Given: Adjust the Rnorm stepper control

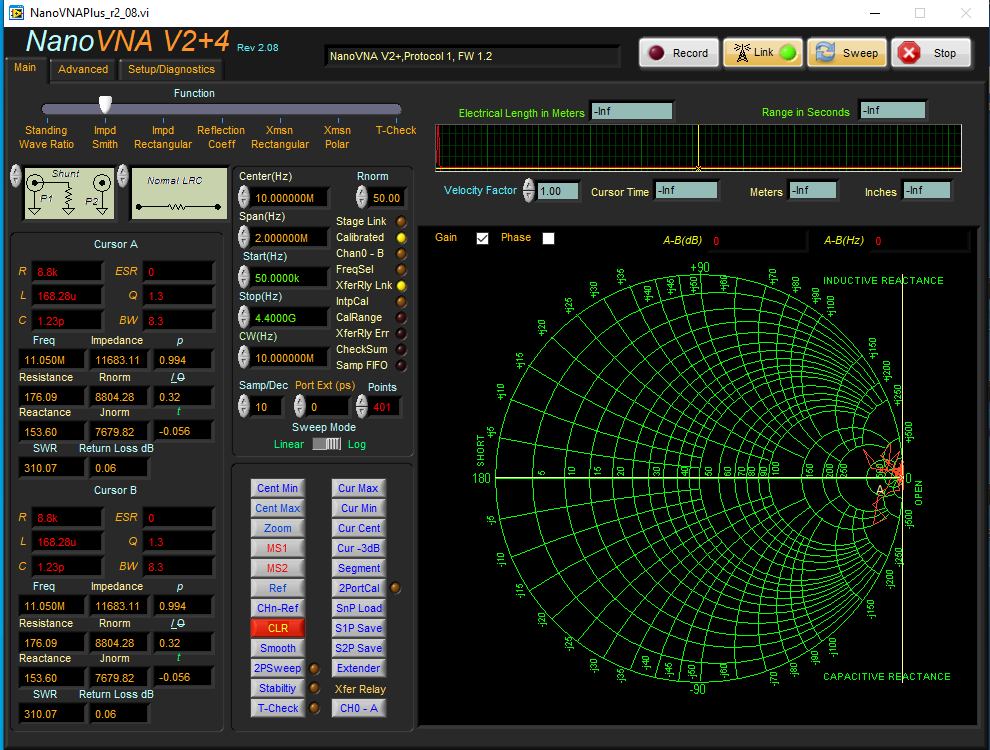Looking at the screenshot, I should pyautogui.click(x=360, y=198).
